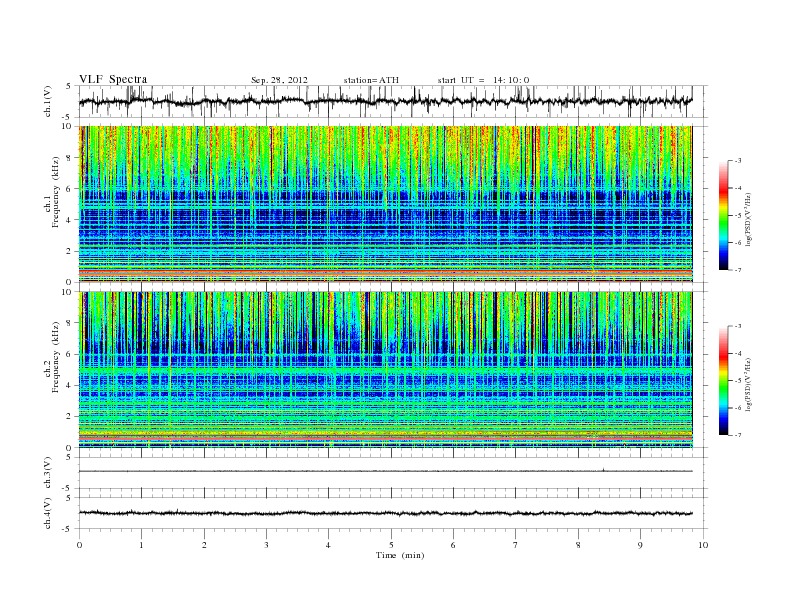Select the ch.1 spectrogram color scale bar
The image size is (792, 612).
pos(723,216)
